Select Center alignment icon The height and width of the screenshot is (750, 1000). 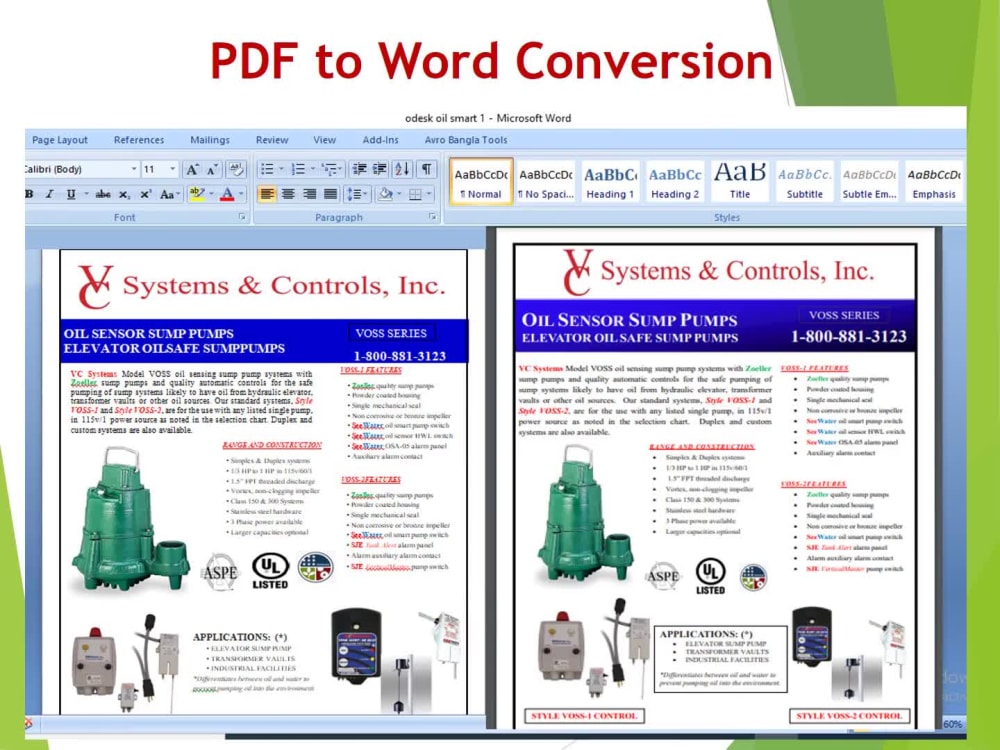[x=288, y=194]
